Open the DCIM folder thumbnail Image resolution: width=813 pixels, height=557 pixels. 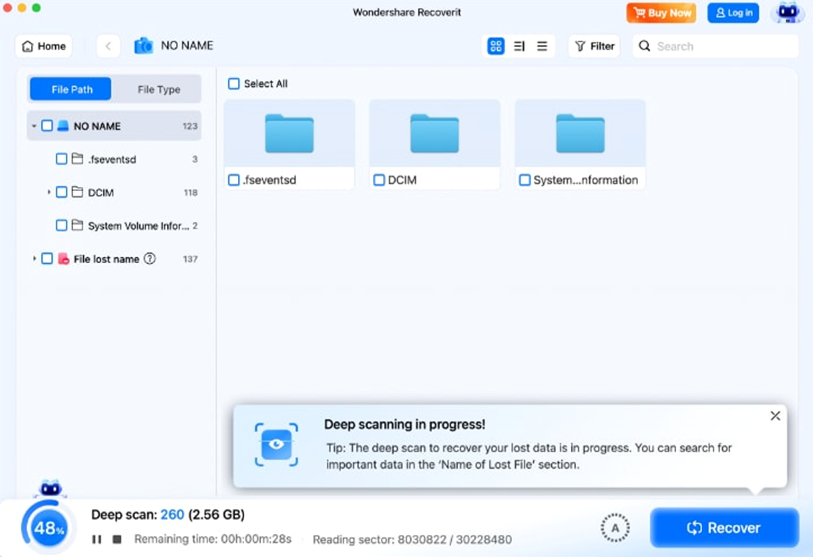tap(434, 133)
